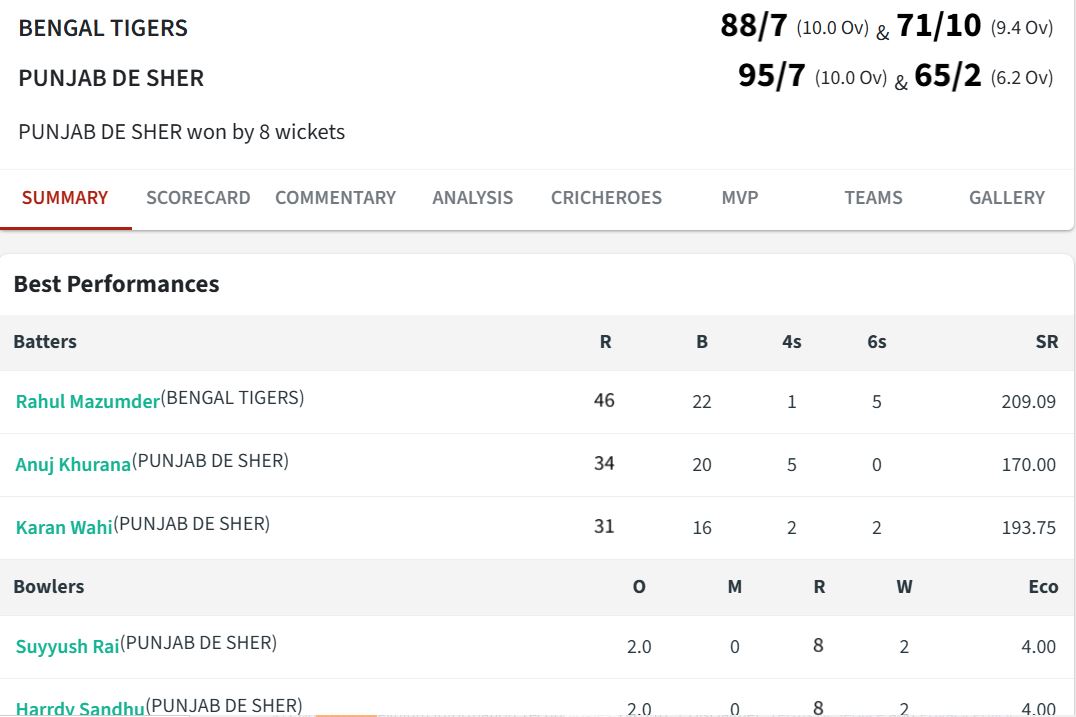Click the Batters column header row
The image size is (1076, 717).
point(45,342)
